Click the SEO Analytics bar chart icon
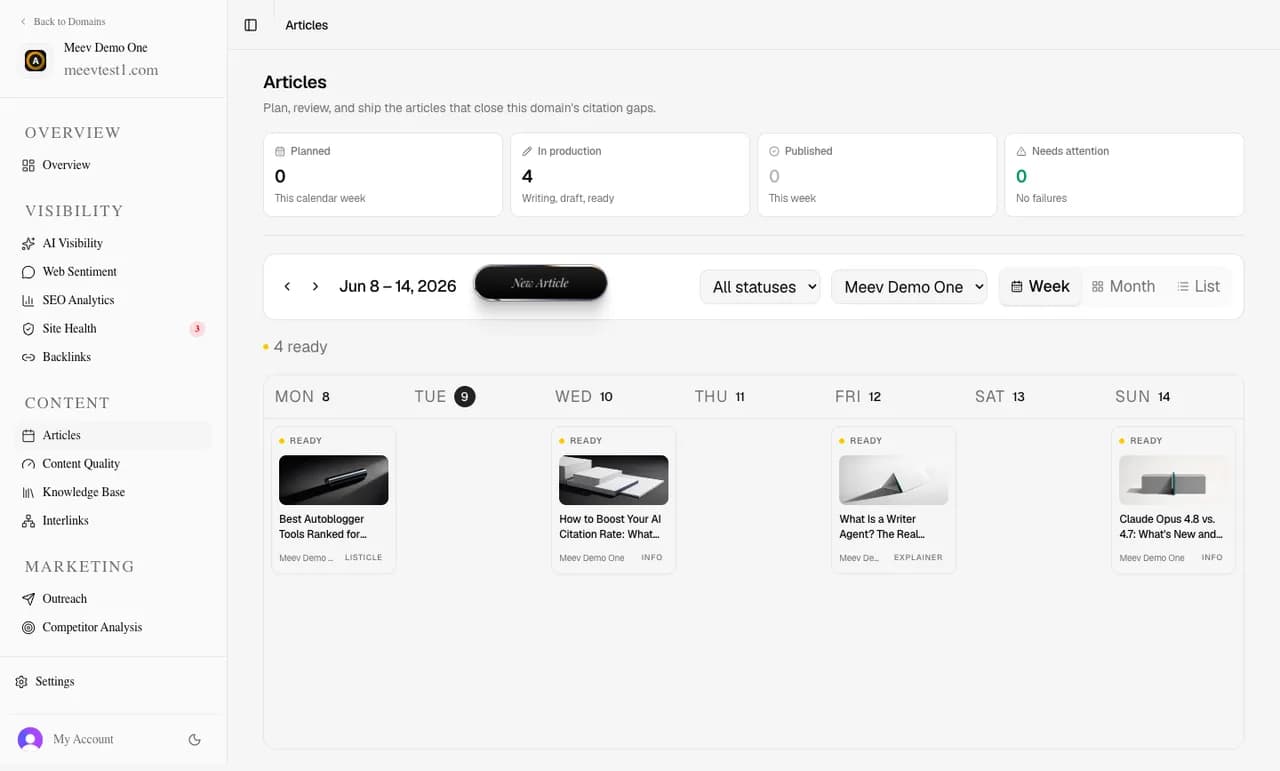 (28, 300)
